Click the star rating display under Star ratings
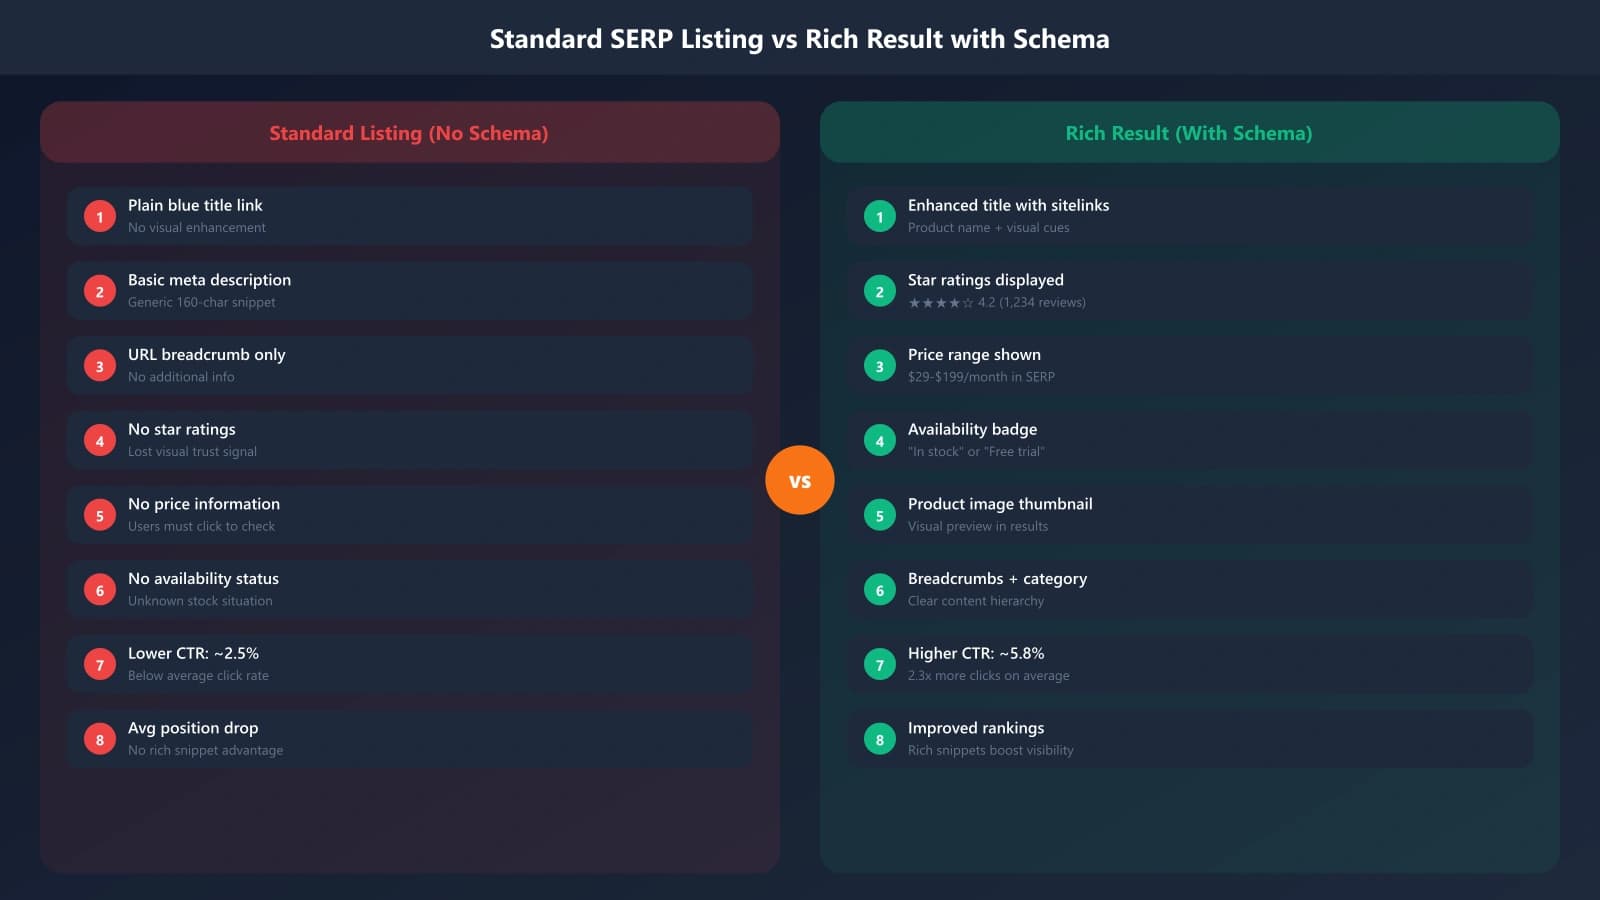This screenshot has height=900, width=1600. tap(941, 301)
